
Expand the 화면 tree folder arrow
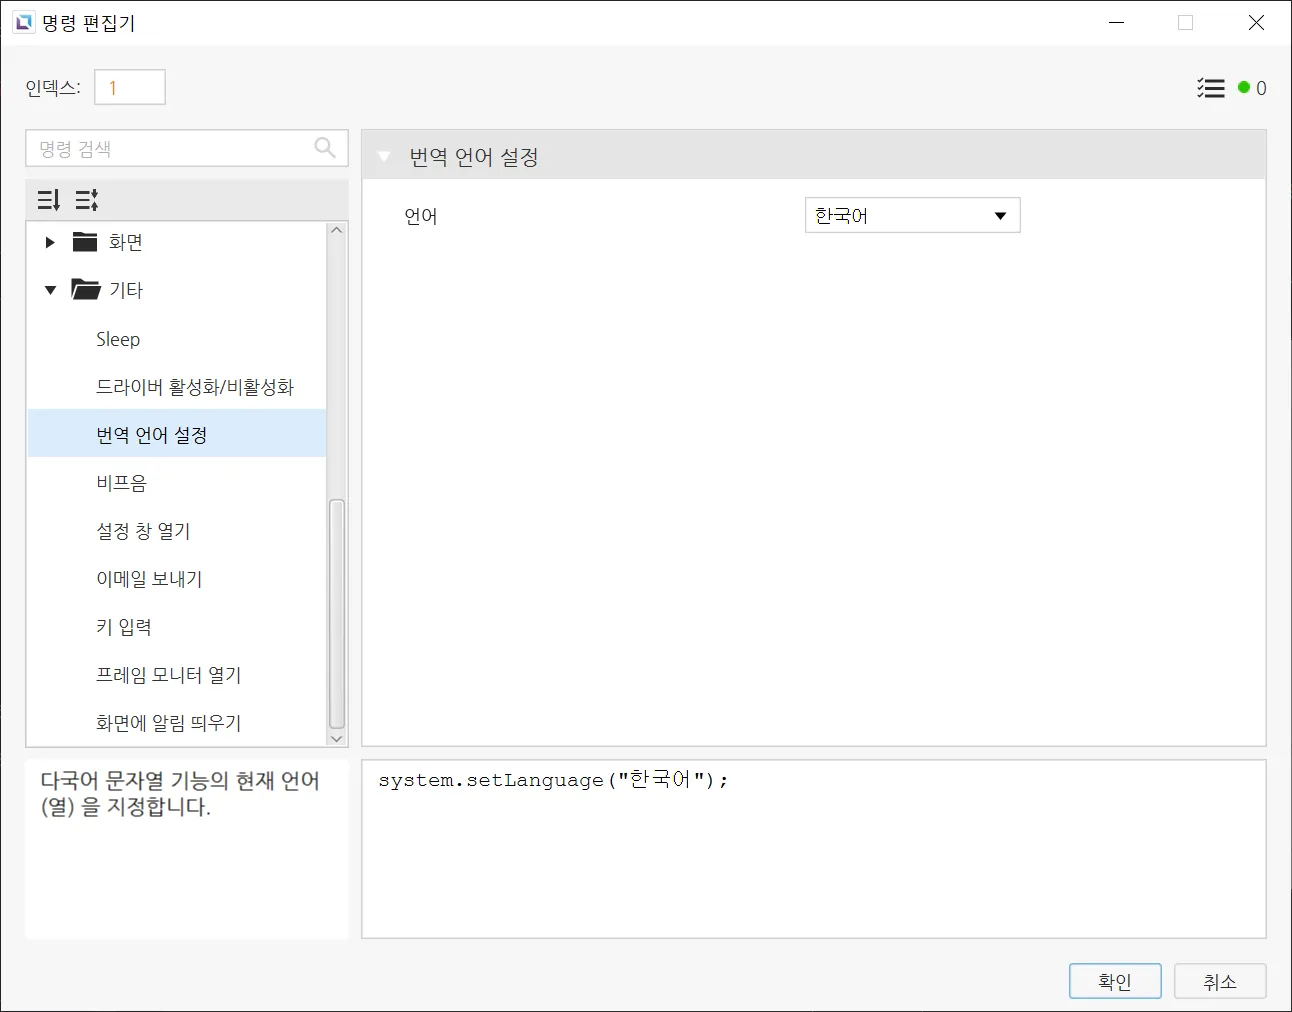tap(50, 242)
